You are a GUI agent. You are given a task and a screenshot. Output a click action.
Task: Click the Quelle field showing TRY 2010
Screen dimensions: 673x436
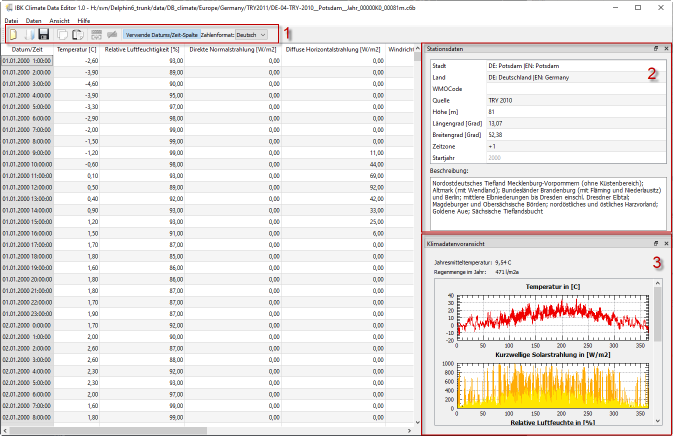coord(576,100)
